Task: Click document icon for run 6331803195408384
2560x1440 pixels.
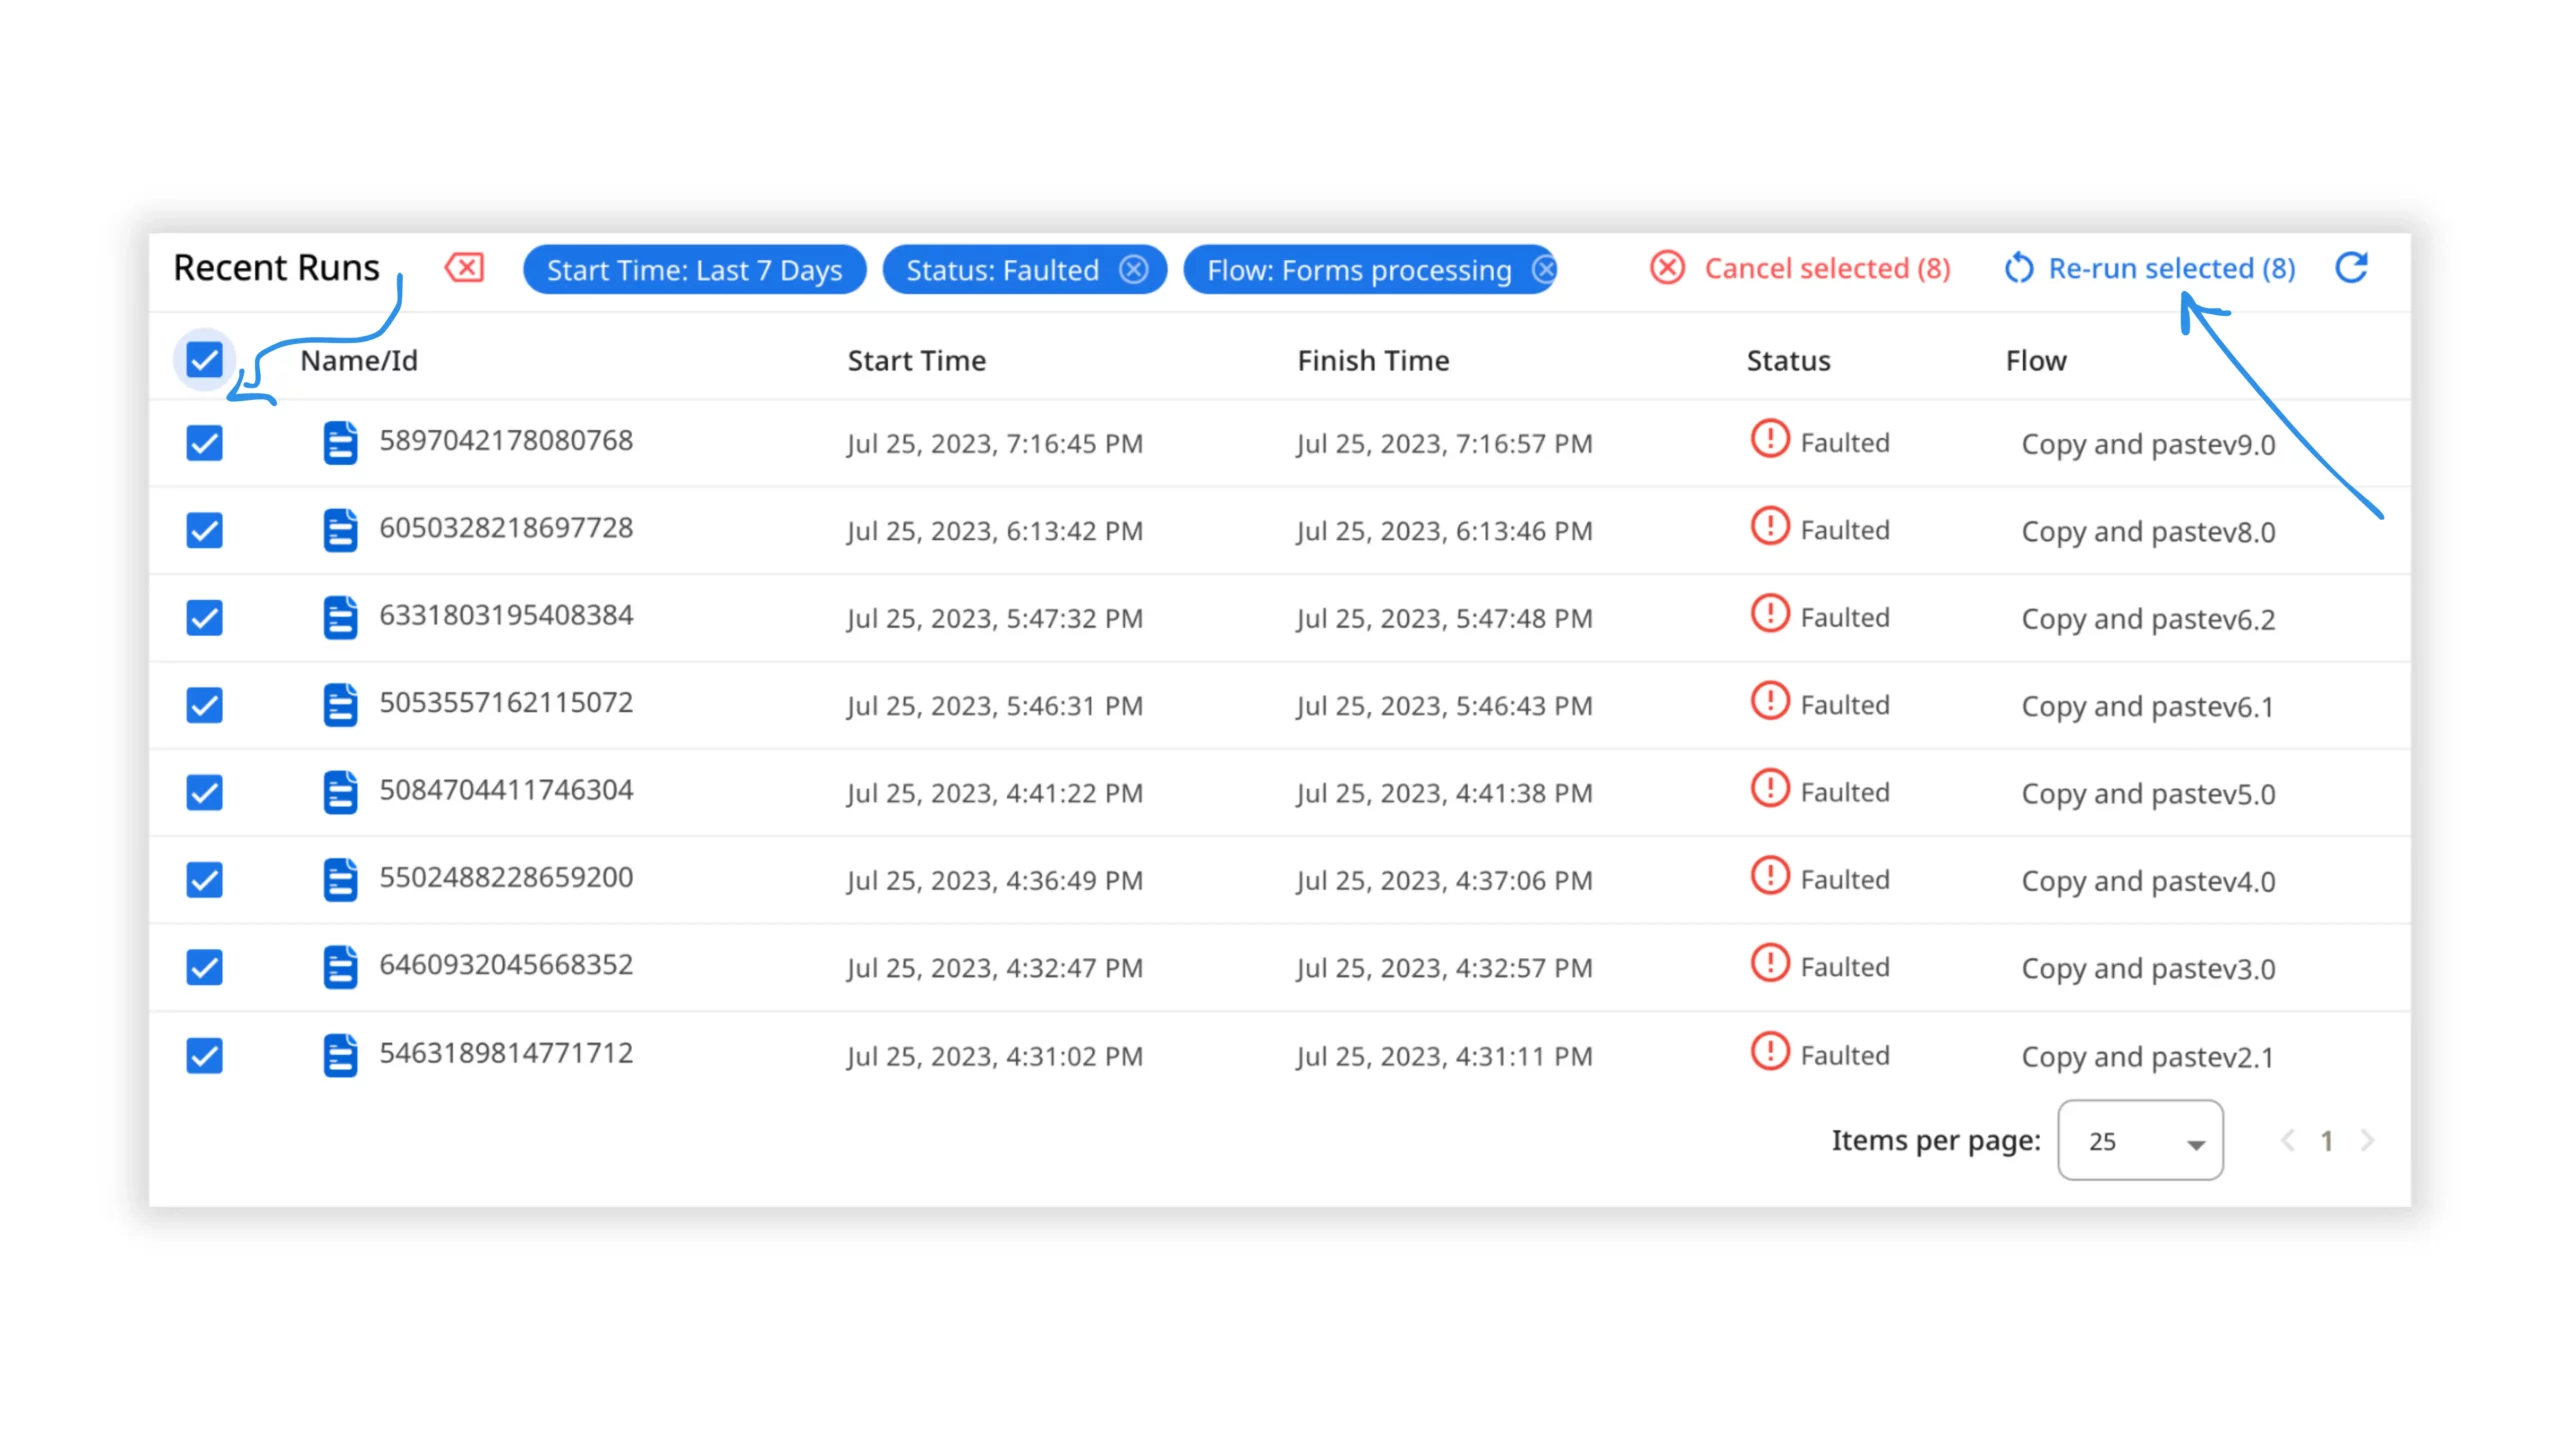Action: pos(340,617)
